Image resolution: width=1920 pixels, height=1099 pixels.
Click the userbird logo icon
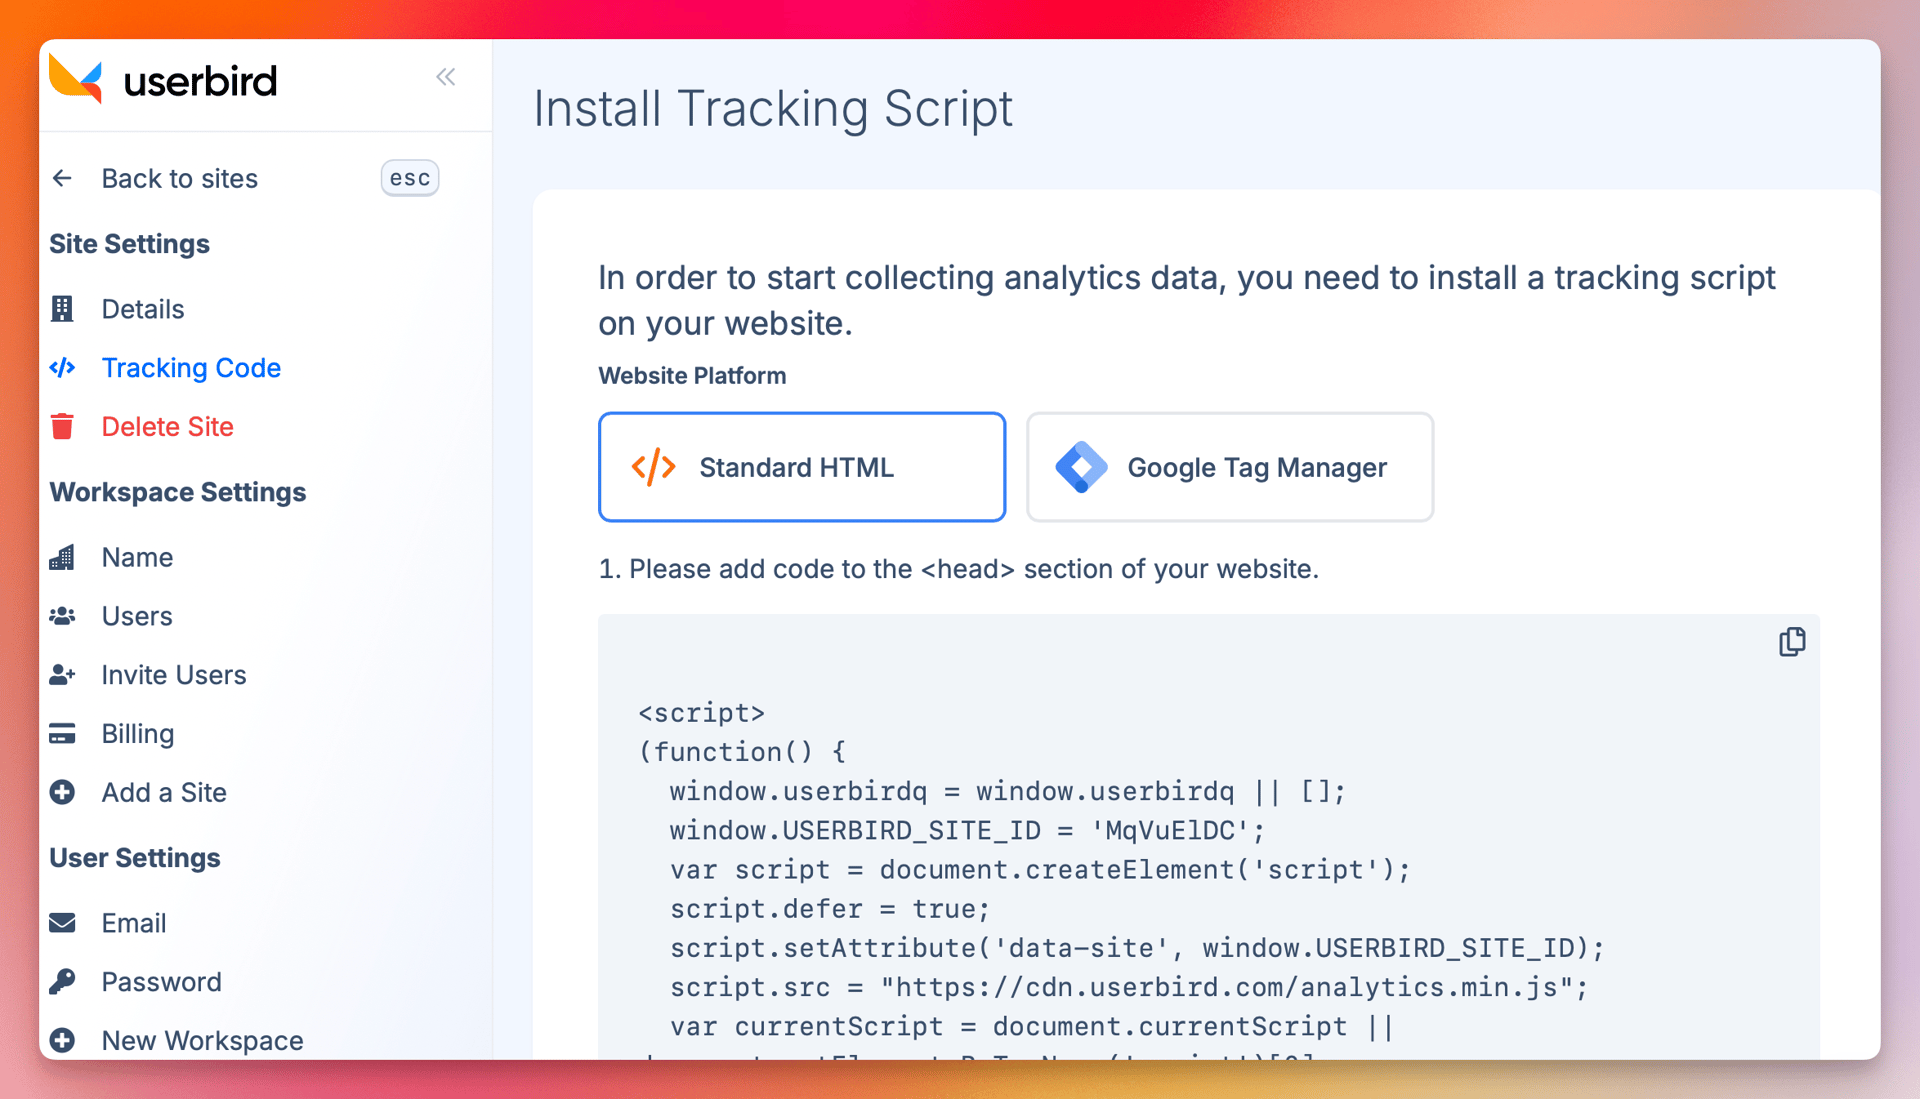pos(75,80)
